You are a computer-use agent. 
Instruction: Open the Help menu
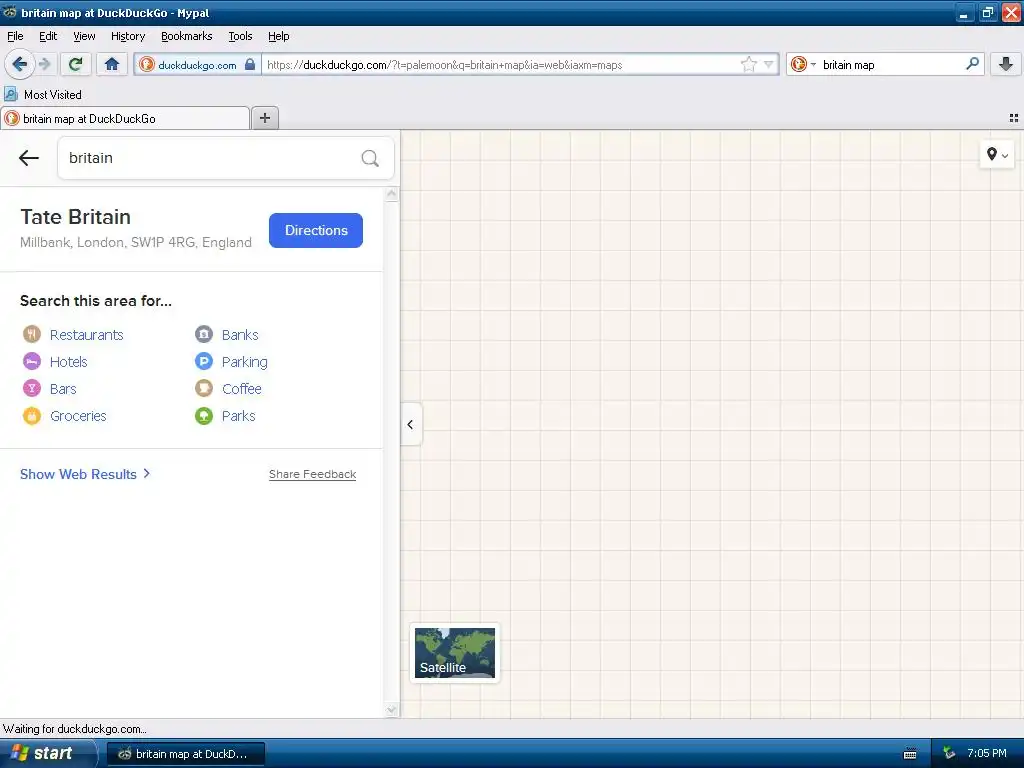coord(278,36)
